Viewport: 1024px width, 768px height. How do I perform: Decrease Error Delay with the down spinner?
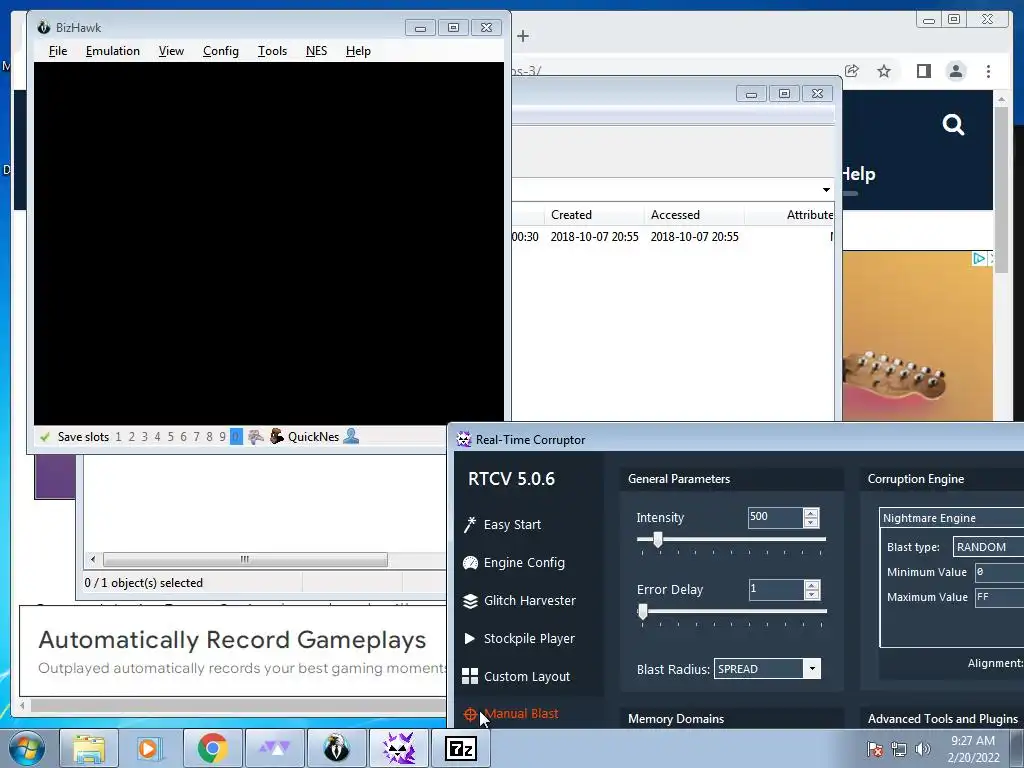coord(811,594)
